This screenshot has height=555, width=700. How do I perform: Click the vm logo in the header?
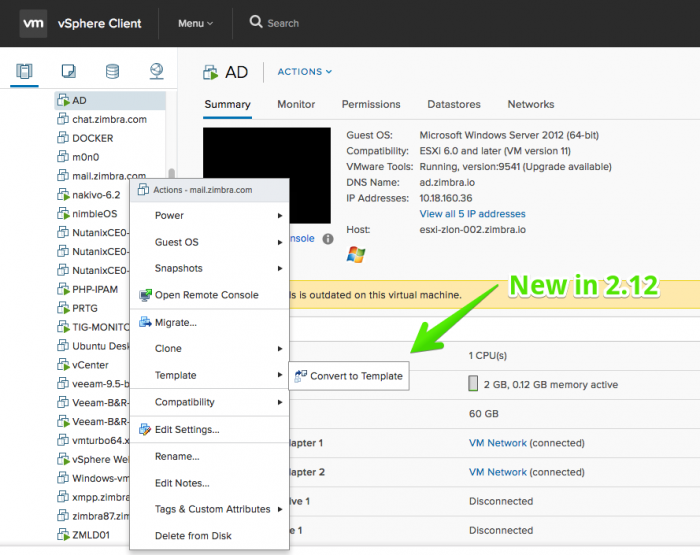click(33, 23)
